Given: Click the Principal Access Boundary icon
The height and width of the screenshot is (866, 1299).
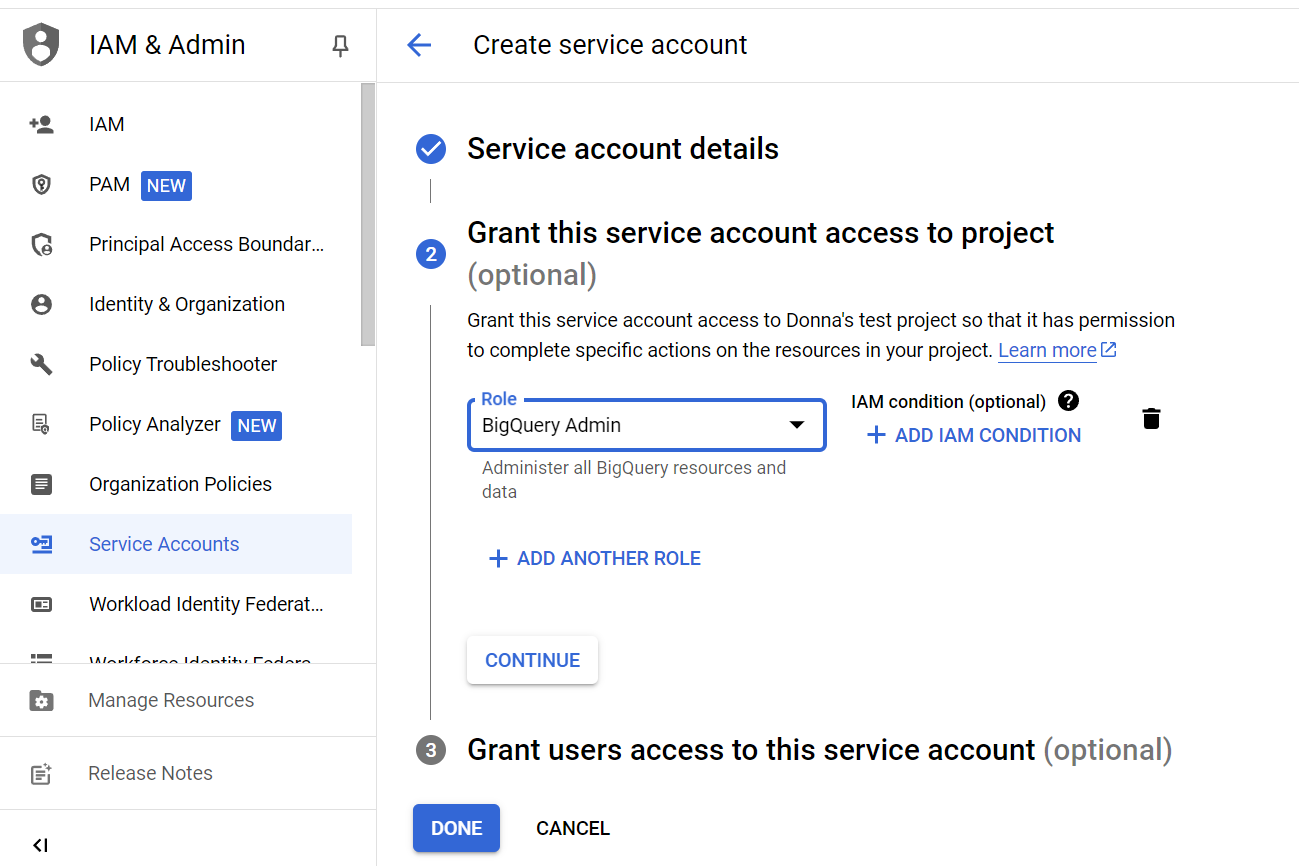Looking at the screenshot, I should click(41, 245).
